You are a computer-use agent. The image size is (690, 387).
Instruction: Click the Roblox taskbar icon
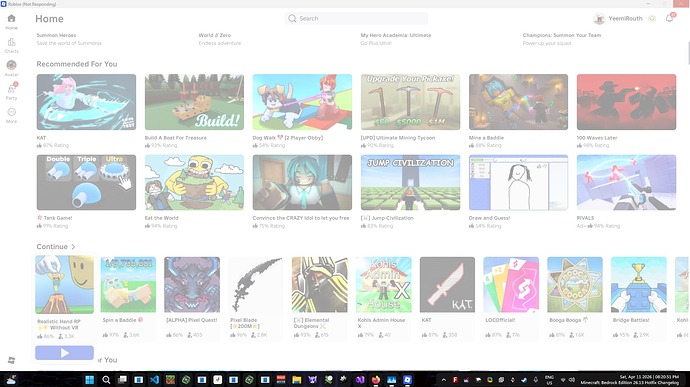pyautogui.click(x=407, y=380)
